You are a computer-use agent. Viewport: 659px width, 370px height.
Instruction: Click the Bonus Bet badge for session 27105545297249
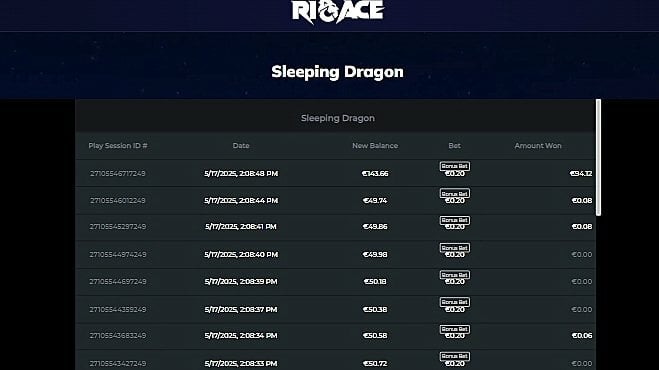pos(455,220)
